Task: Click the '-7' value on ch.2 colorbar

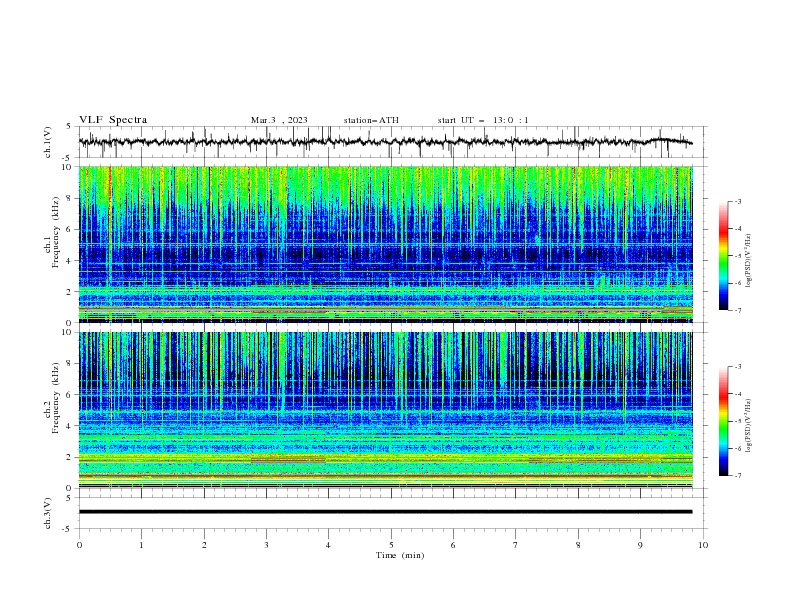Action: (737, 475)
